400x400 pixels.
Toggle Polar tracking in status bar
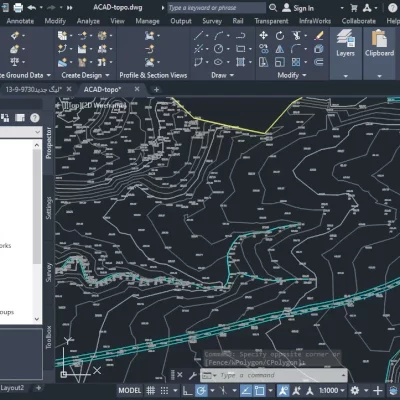tap(201, 390)
